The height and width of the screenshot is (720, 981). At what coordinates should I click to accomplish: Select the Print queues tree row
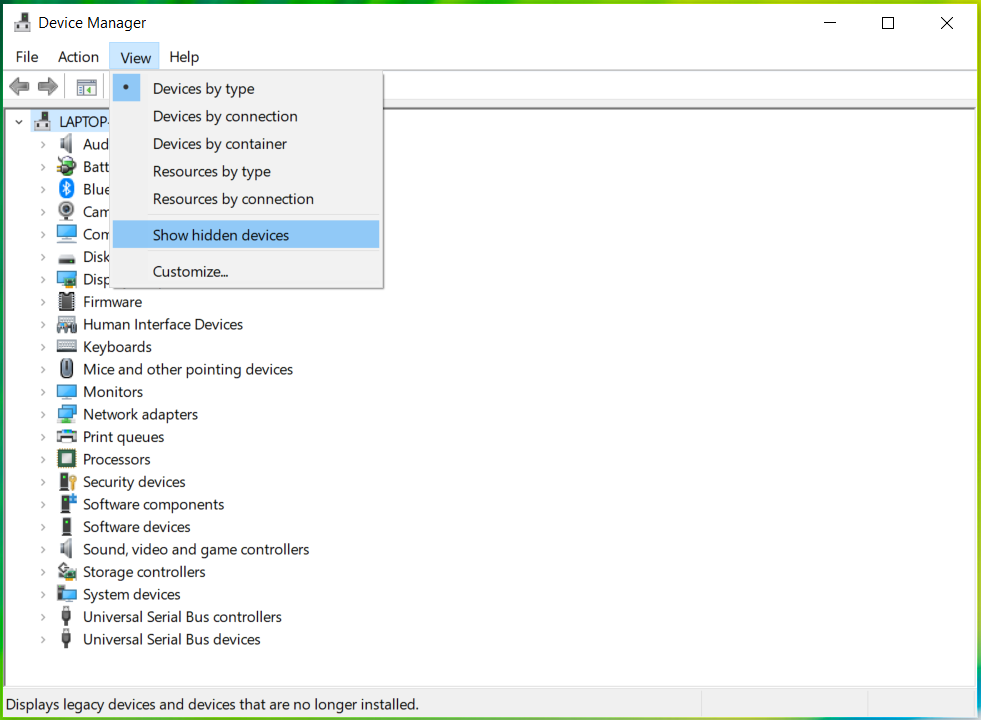click(x=123, y=437)
